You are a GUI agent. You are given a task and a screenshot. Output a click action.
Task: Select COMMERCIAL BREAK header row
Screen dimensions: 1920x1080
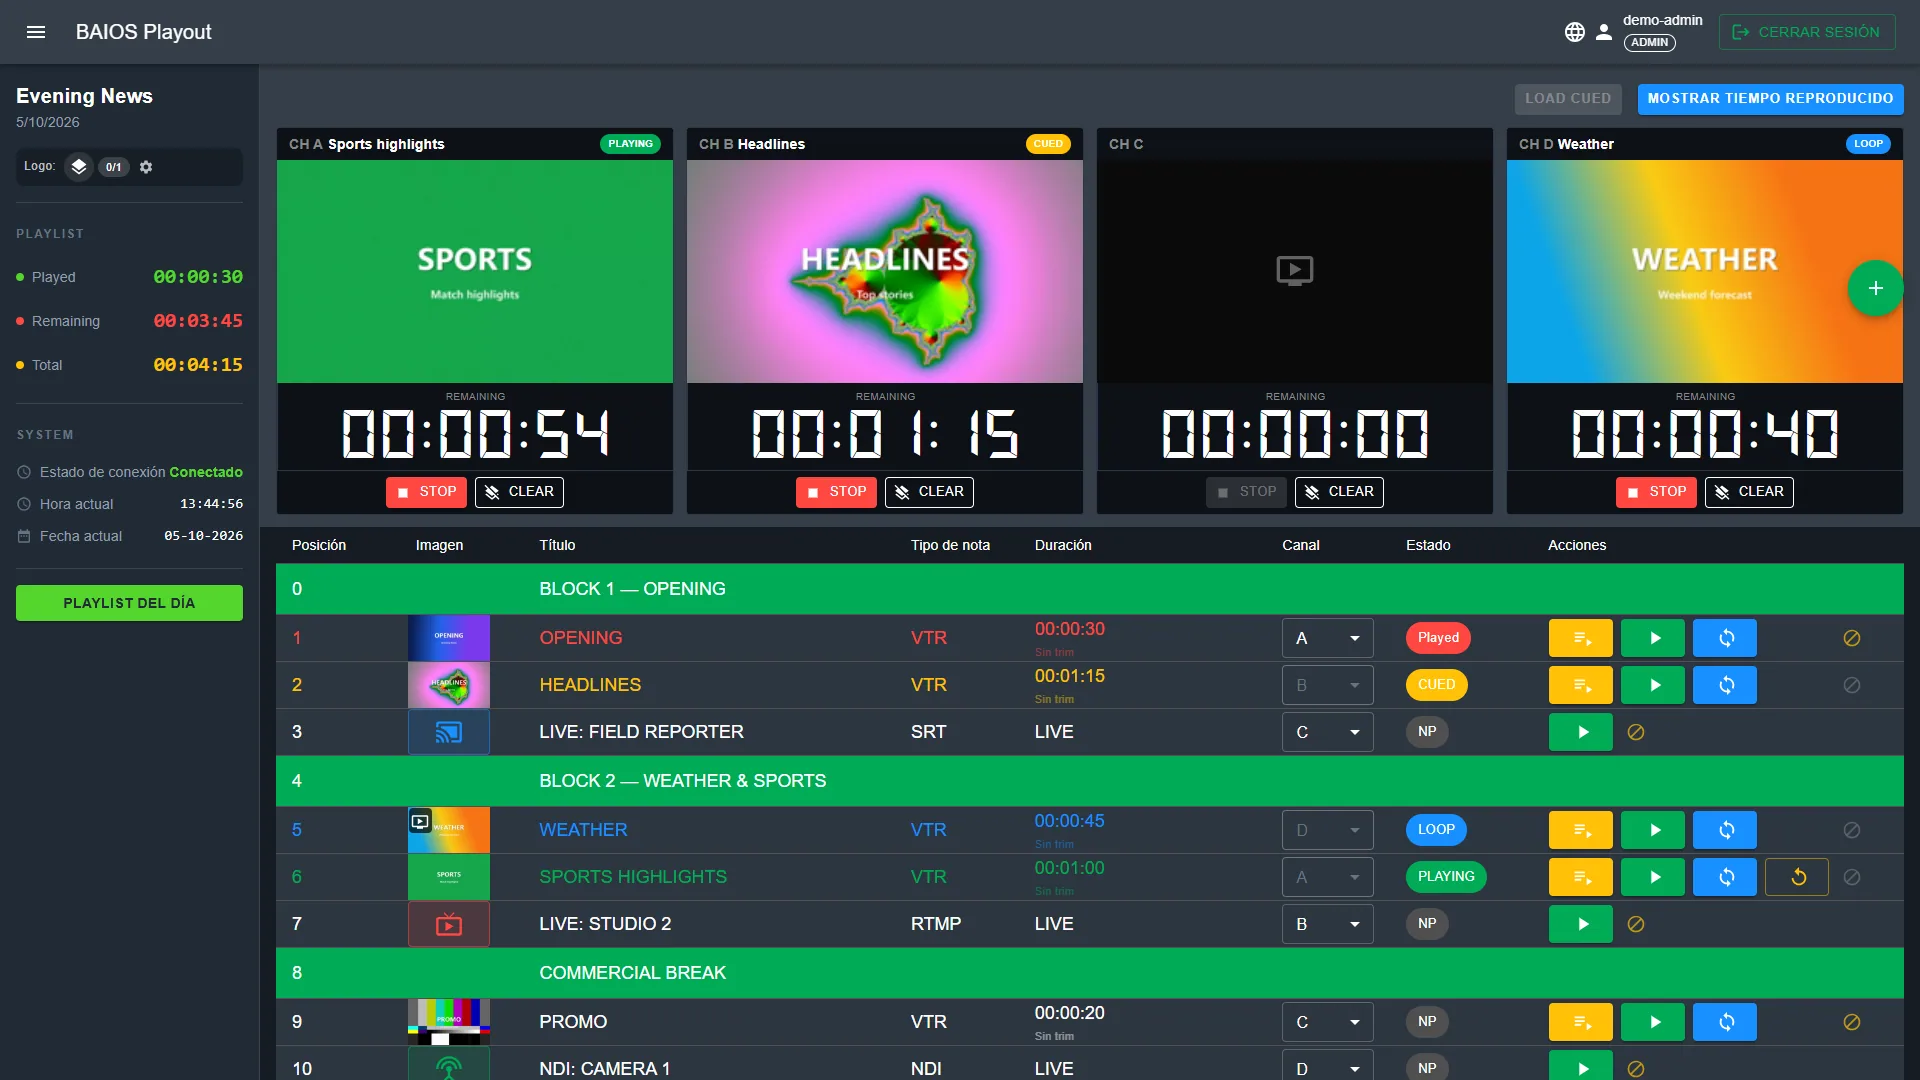click(1089, 973)
